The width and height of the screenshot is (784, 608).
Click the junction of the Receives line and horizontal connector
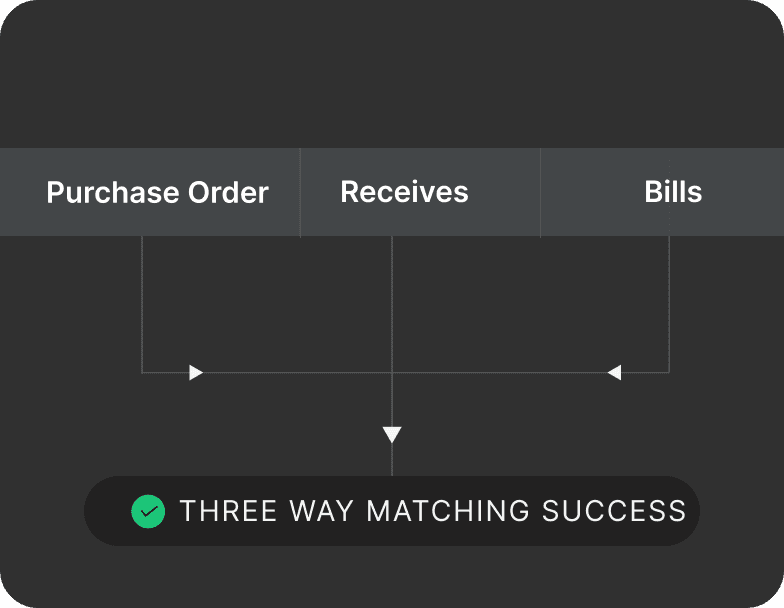[392, 373]
